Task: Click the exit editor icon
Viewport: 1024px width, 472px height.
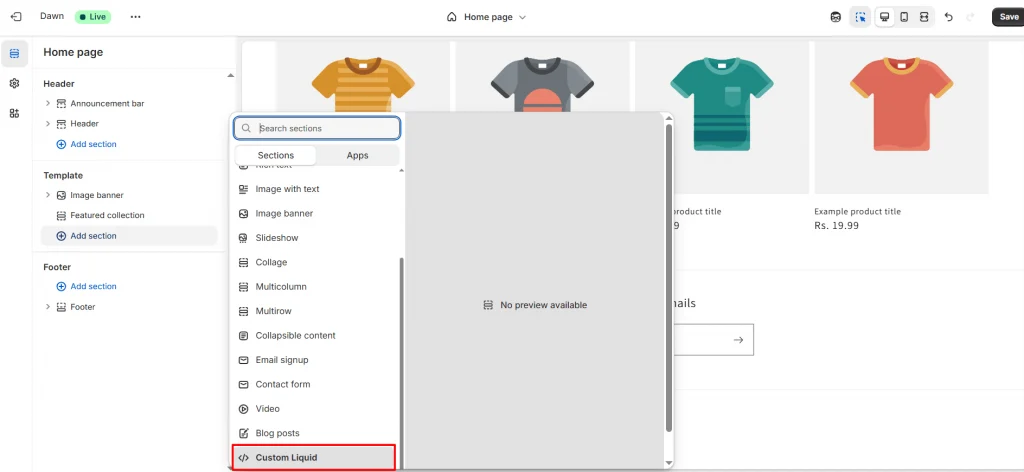Action: tap(15, 17)
